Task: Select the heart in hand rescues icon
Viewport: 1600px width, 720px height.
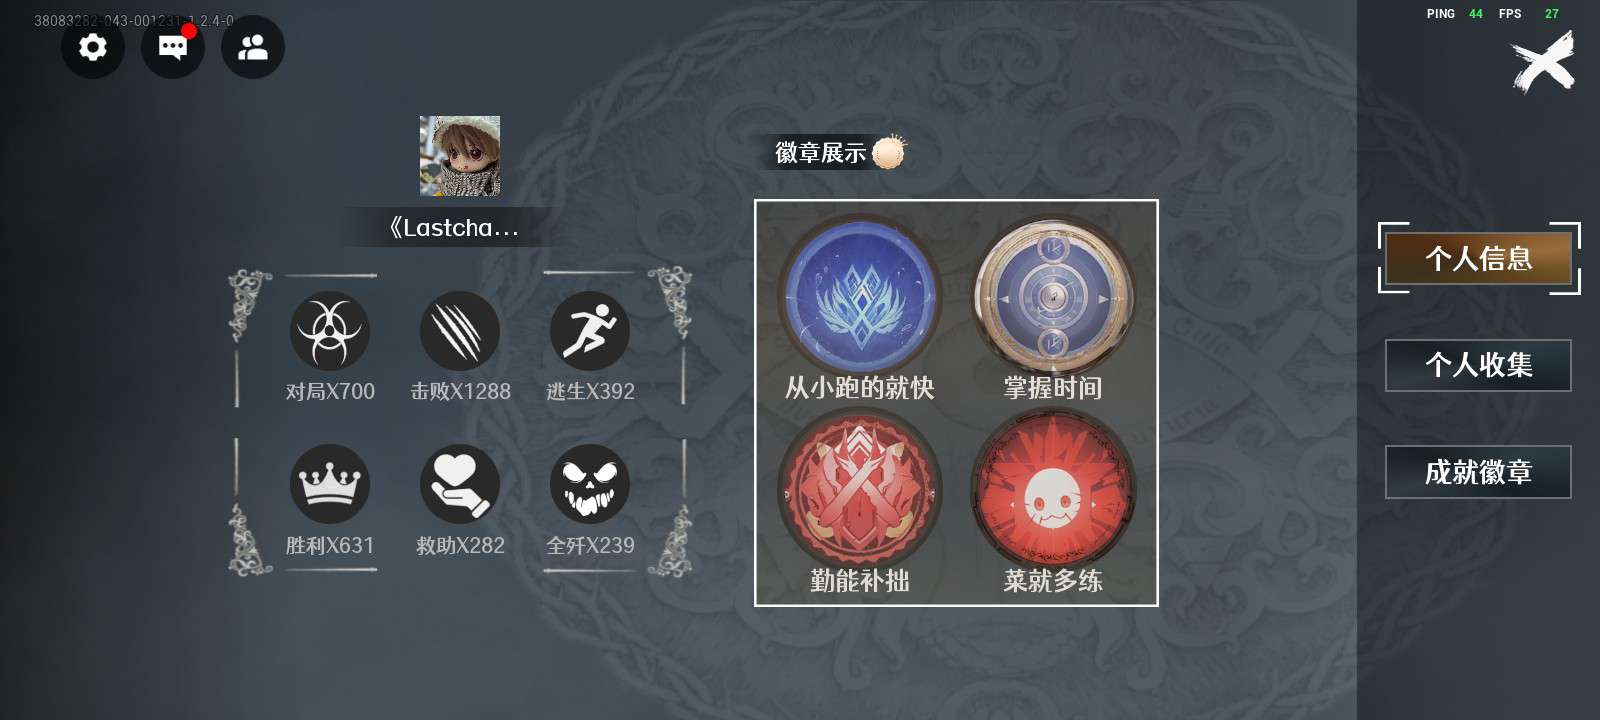Action: [460, 484]
